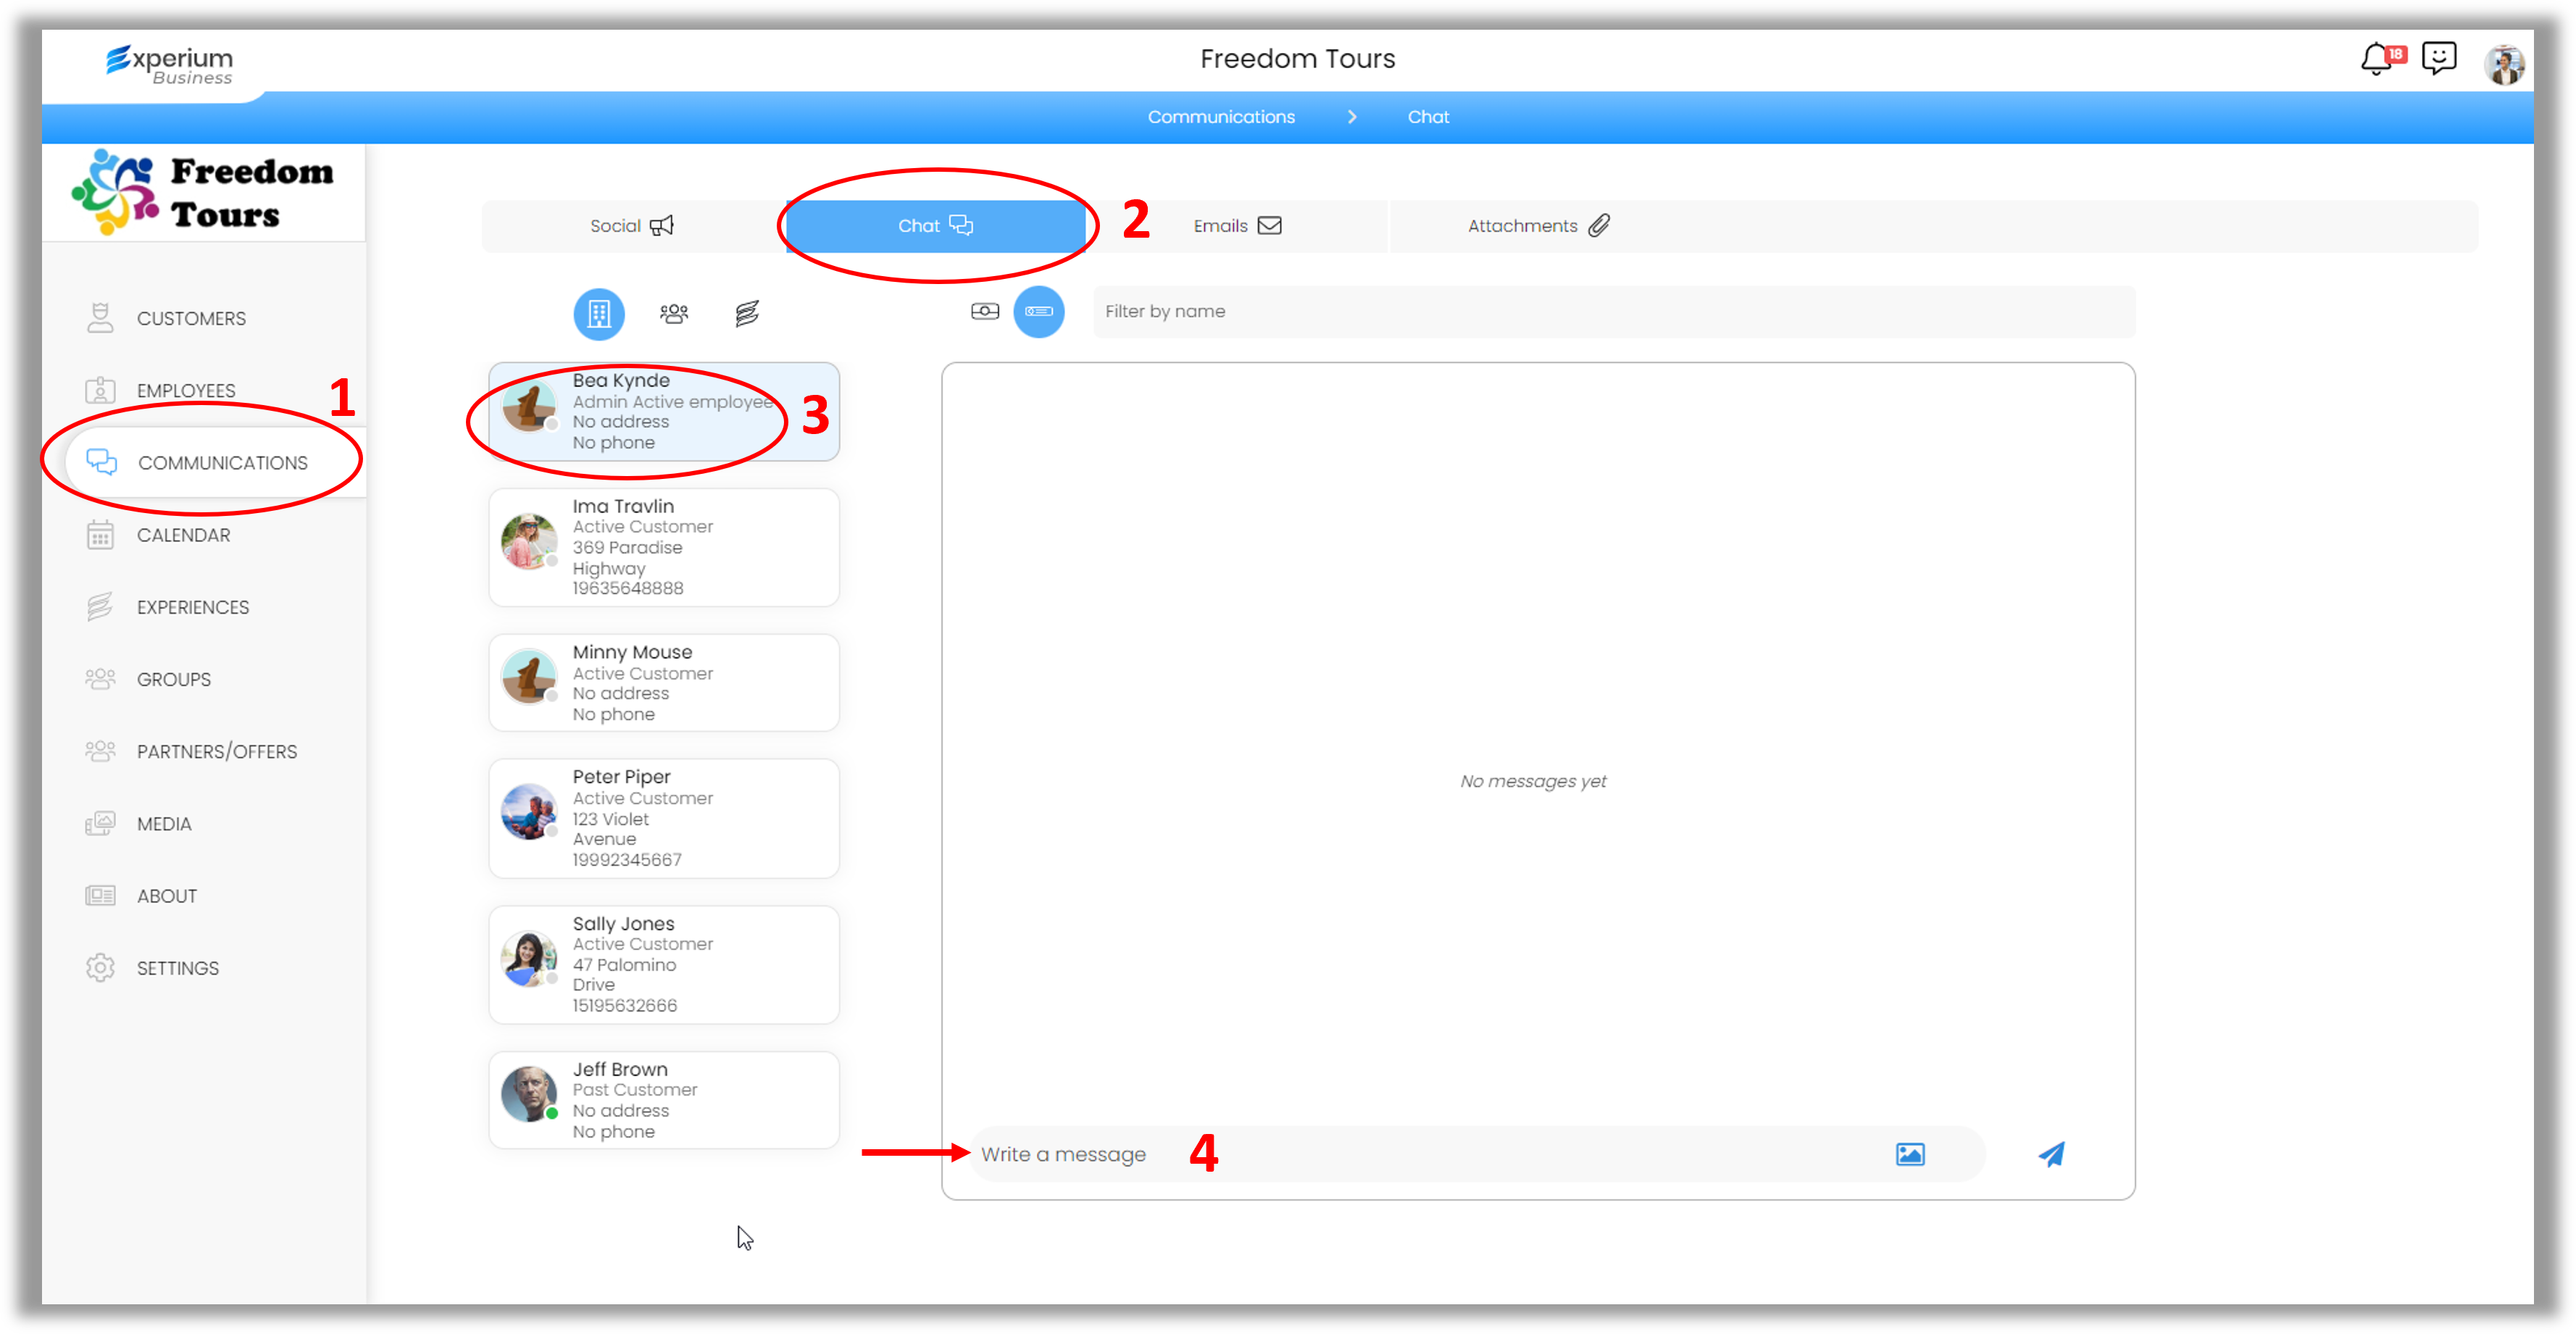Image resolution: width=2576 pixels, height=1334 pixels.
Task: Click Bea Kynde's Admin Active employee label
Action: pyautogui.click(x=673, y=402)
